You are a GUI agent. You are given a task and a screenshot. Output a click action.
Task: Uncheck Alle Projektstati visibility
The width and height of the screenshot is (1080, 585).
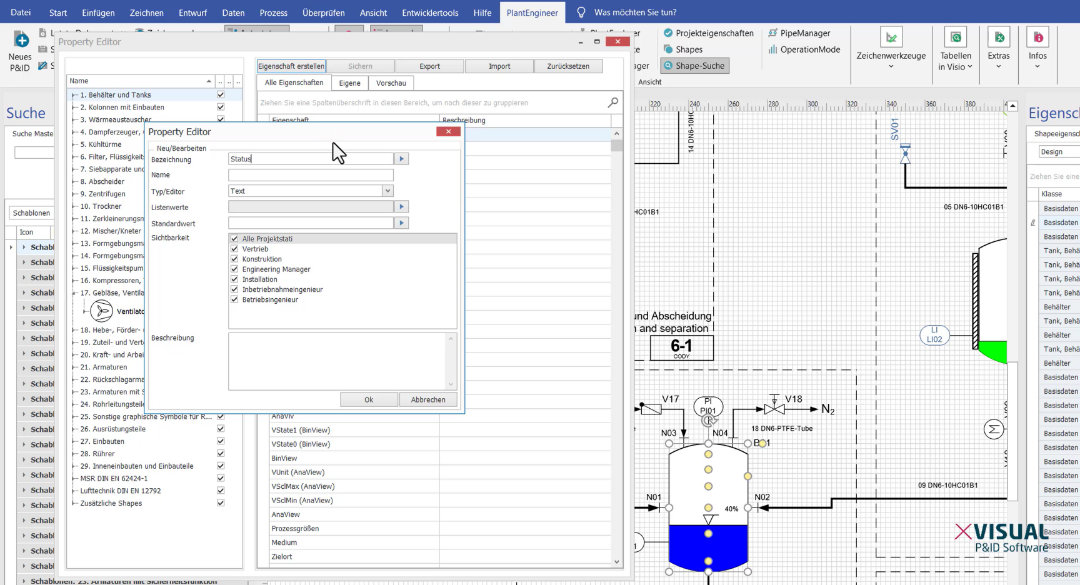[x=234, y=238]
